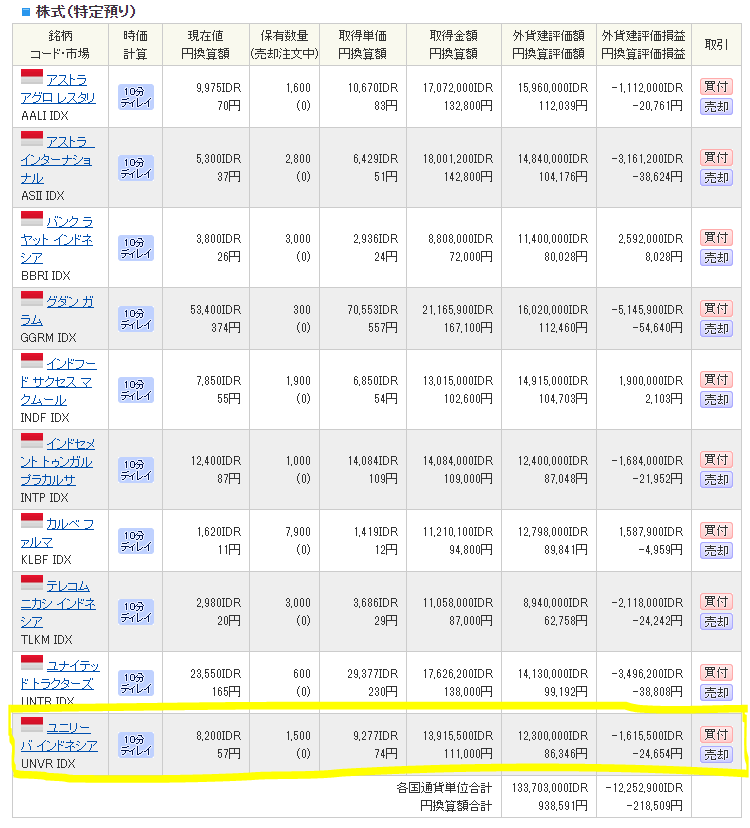
Task: Click Indonesia flag icon in UNVR row
Action: (32, 724)
